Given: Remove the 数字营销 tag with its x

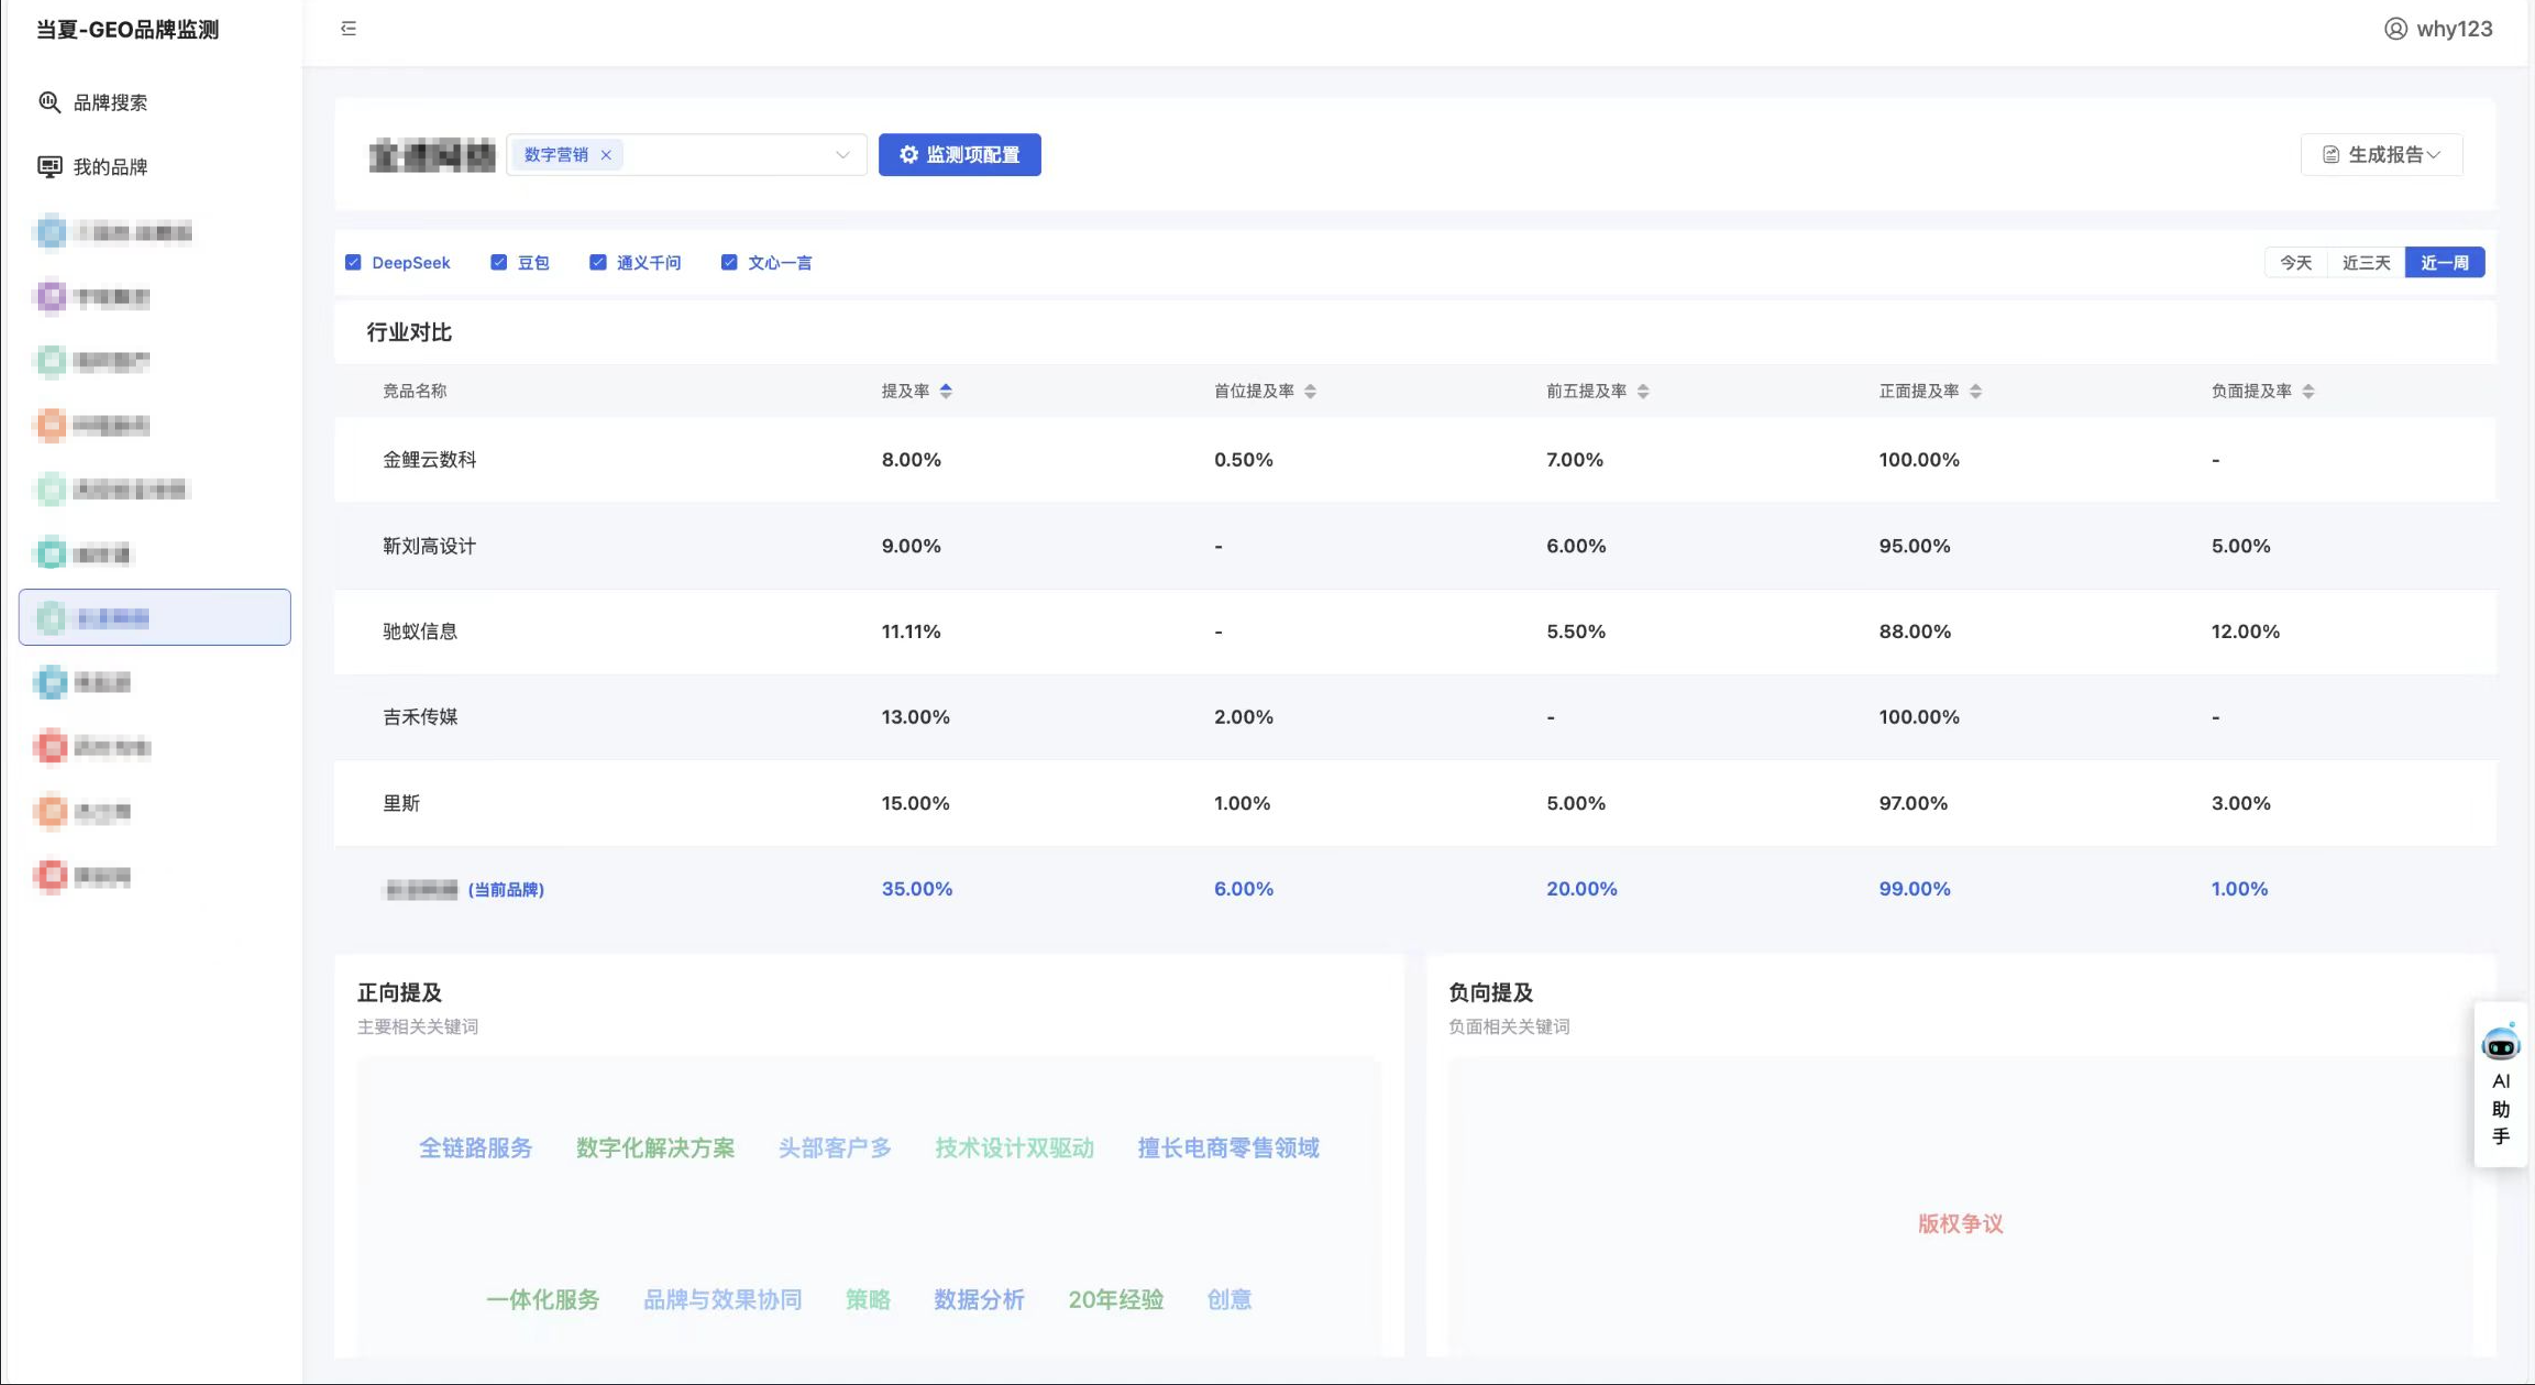Looking at the screenshot, I should click(606, 155).
